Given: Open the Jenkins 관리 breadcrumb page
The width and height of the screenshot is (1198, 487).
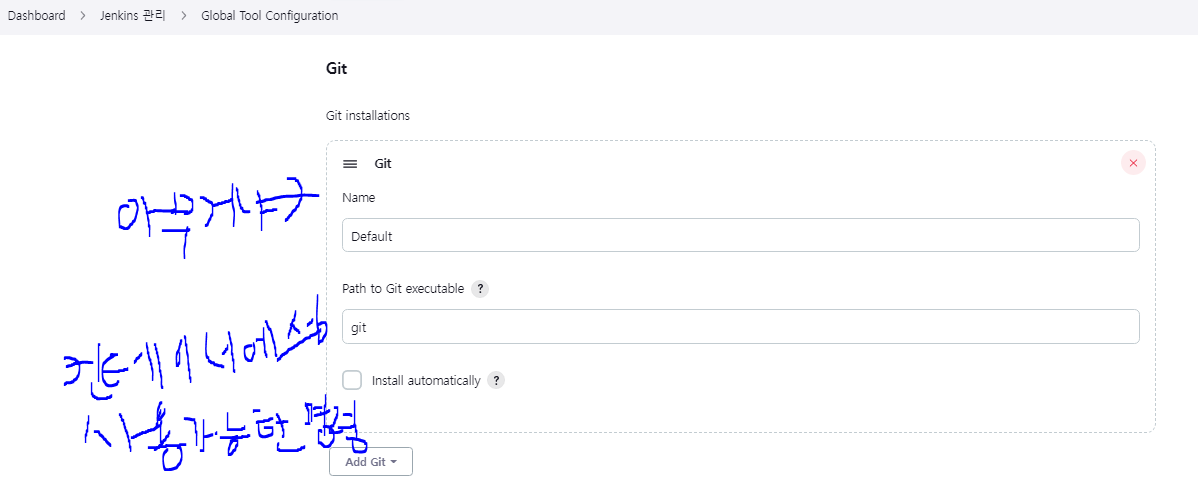Looking at the screenshot, I should click(x=133, y=15).
